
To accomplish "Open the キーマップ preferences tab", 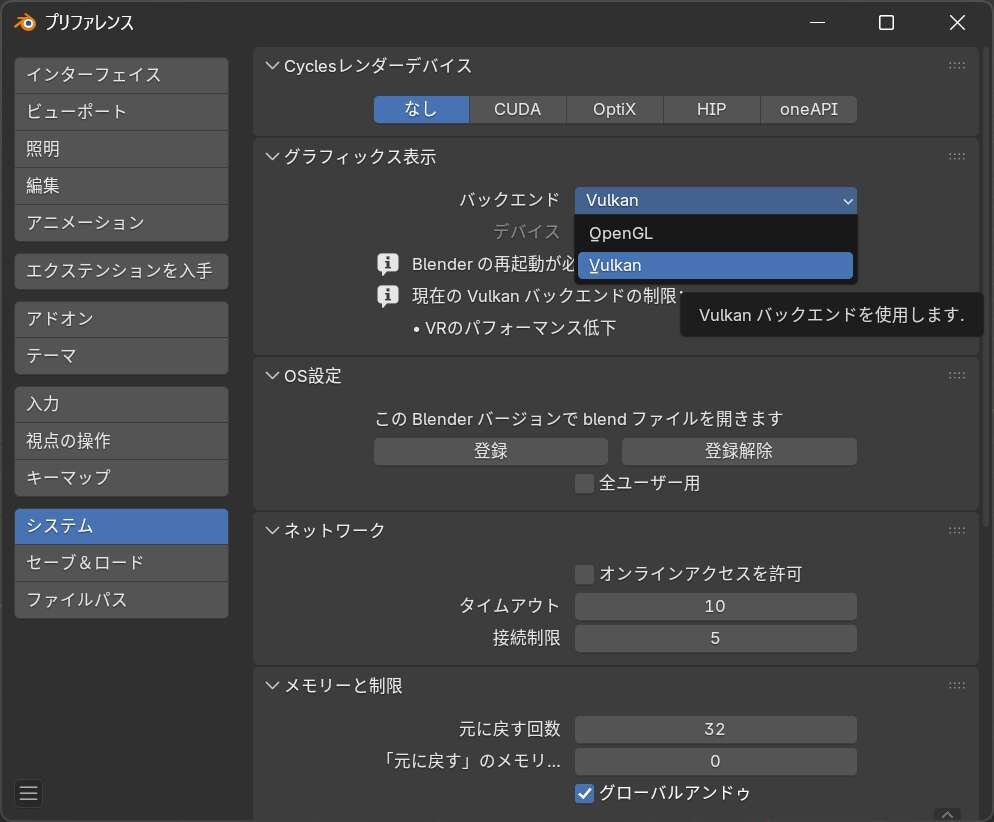I will [121, 477].
